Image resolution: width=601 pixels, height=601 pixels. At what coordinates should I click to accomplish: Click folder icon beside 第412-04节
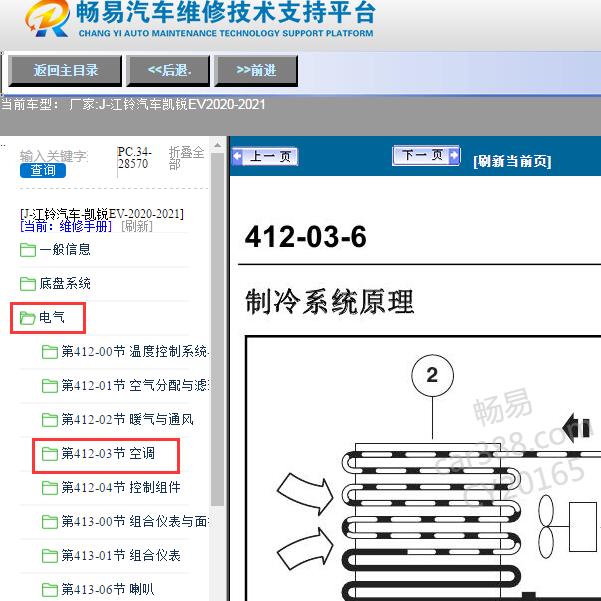(49, 488)
